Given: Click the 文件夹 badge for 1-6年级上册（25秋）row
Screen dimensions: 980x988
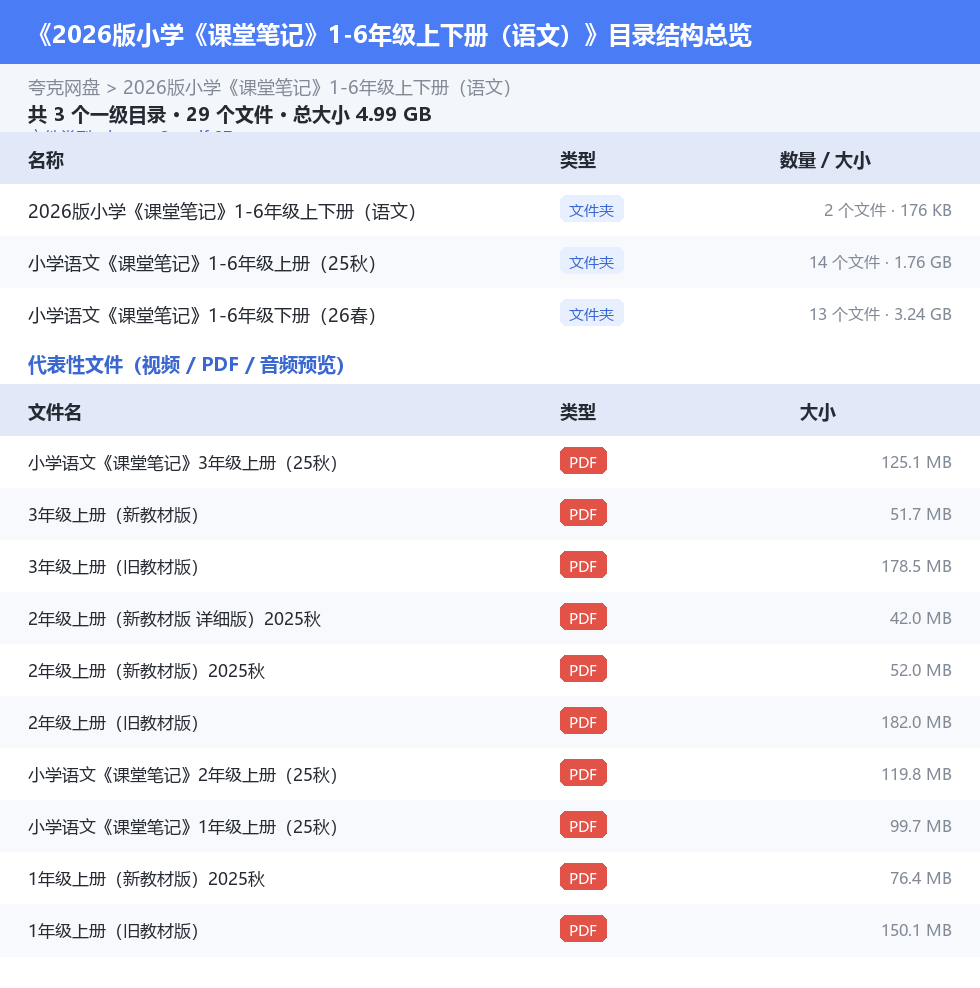Looking at the screenshot, I should 591,262.
